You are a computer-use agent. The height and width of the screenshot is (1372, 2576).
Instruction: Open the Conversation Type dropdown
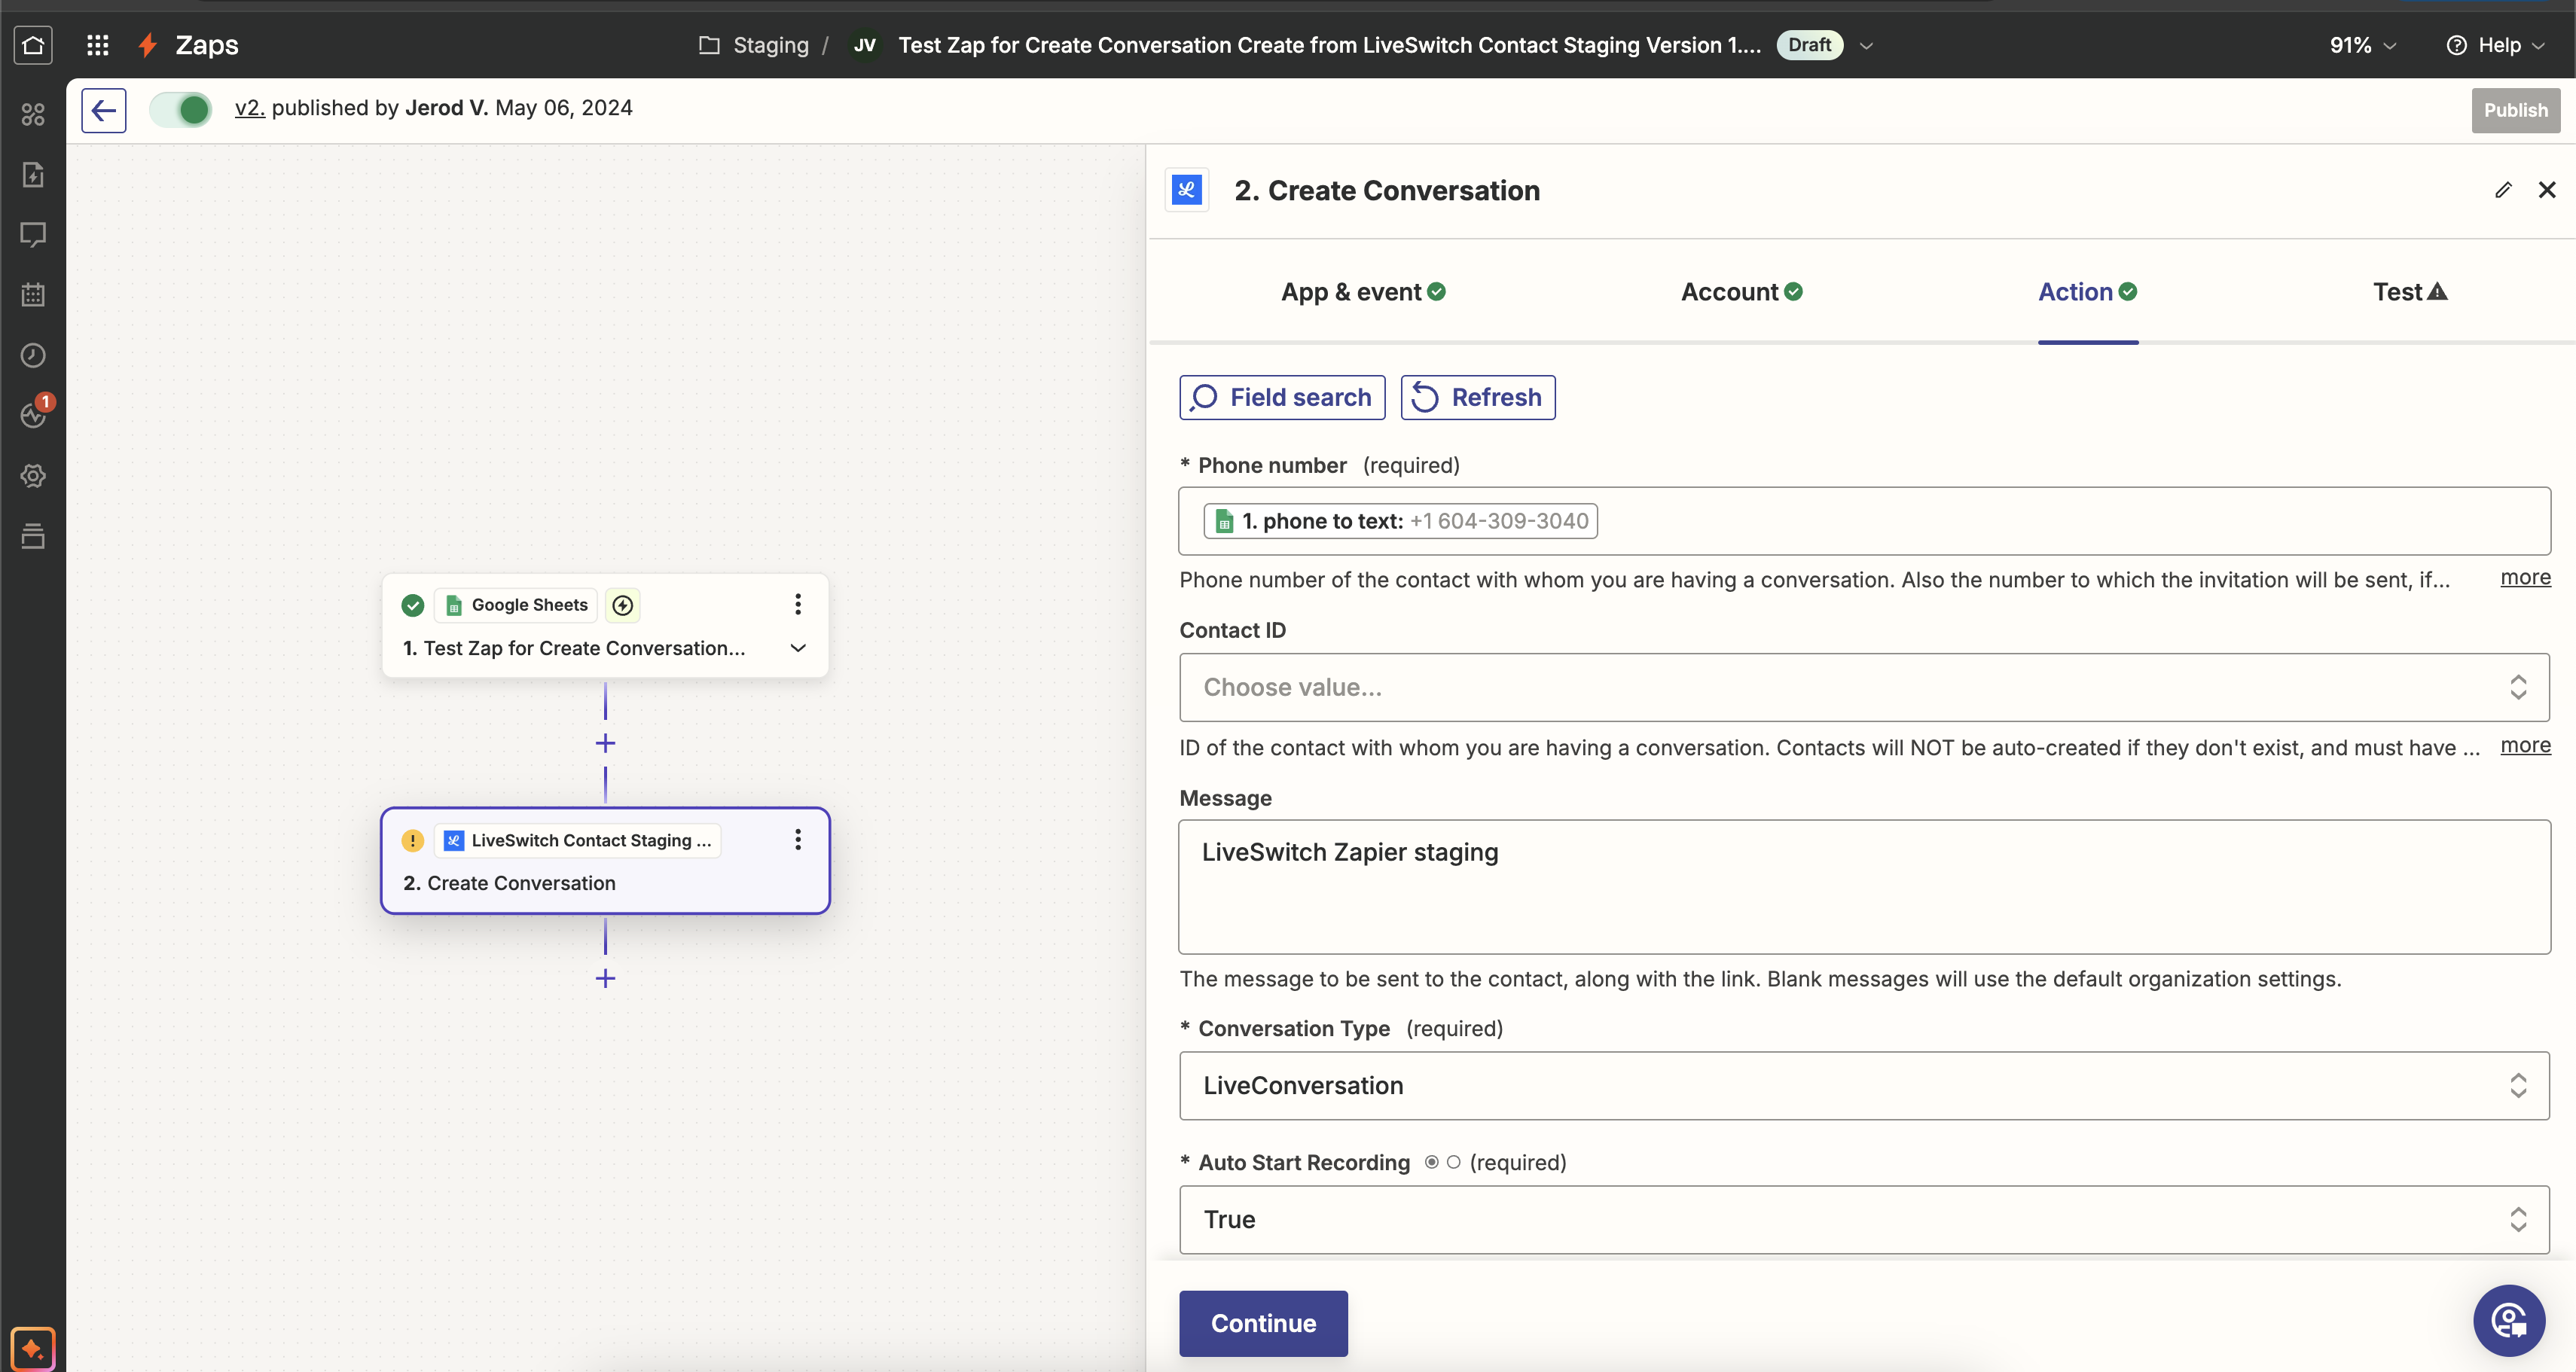(1864, 1085)
